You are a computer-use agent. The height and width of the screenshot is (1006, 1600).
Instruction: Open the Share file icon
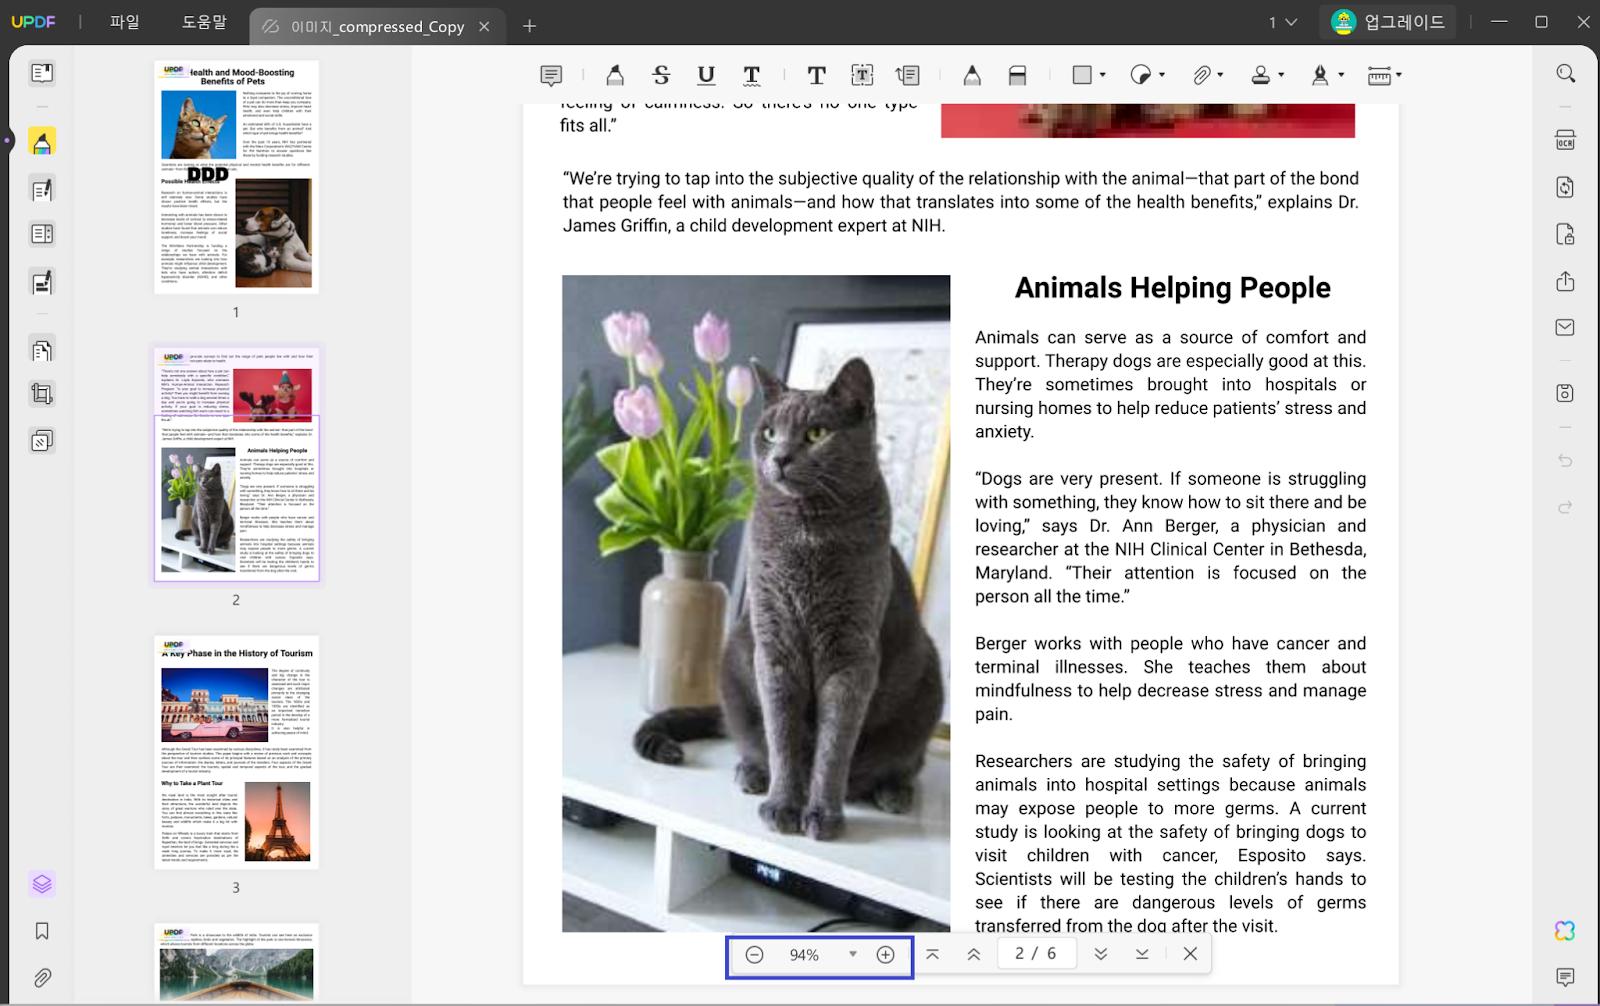[1566, 281]
